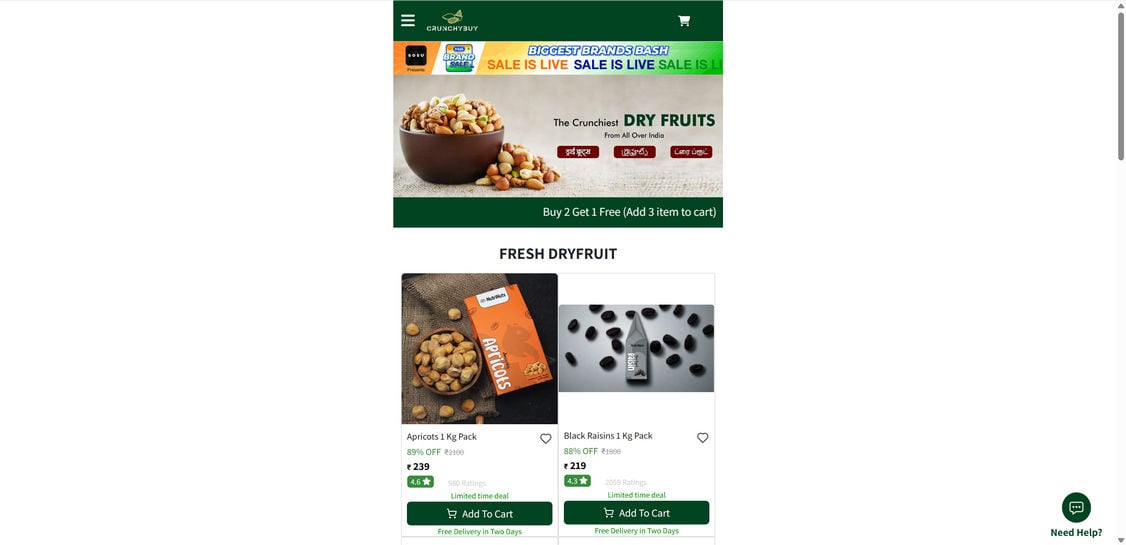Click the scrollbar down arrow
The width and height of the screenshot is (1126, 545).
(1120, 540)
